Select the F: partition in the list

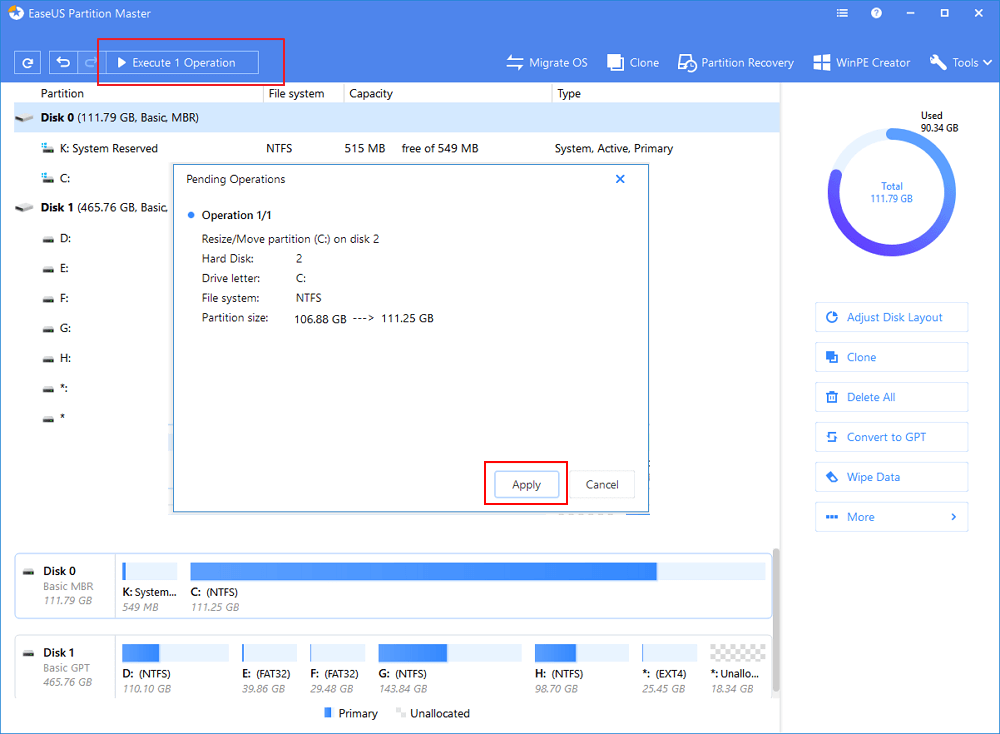pos(93,298)
